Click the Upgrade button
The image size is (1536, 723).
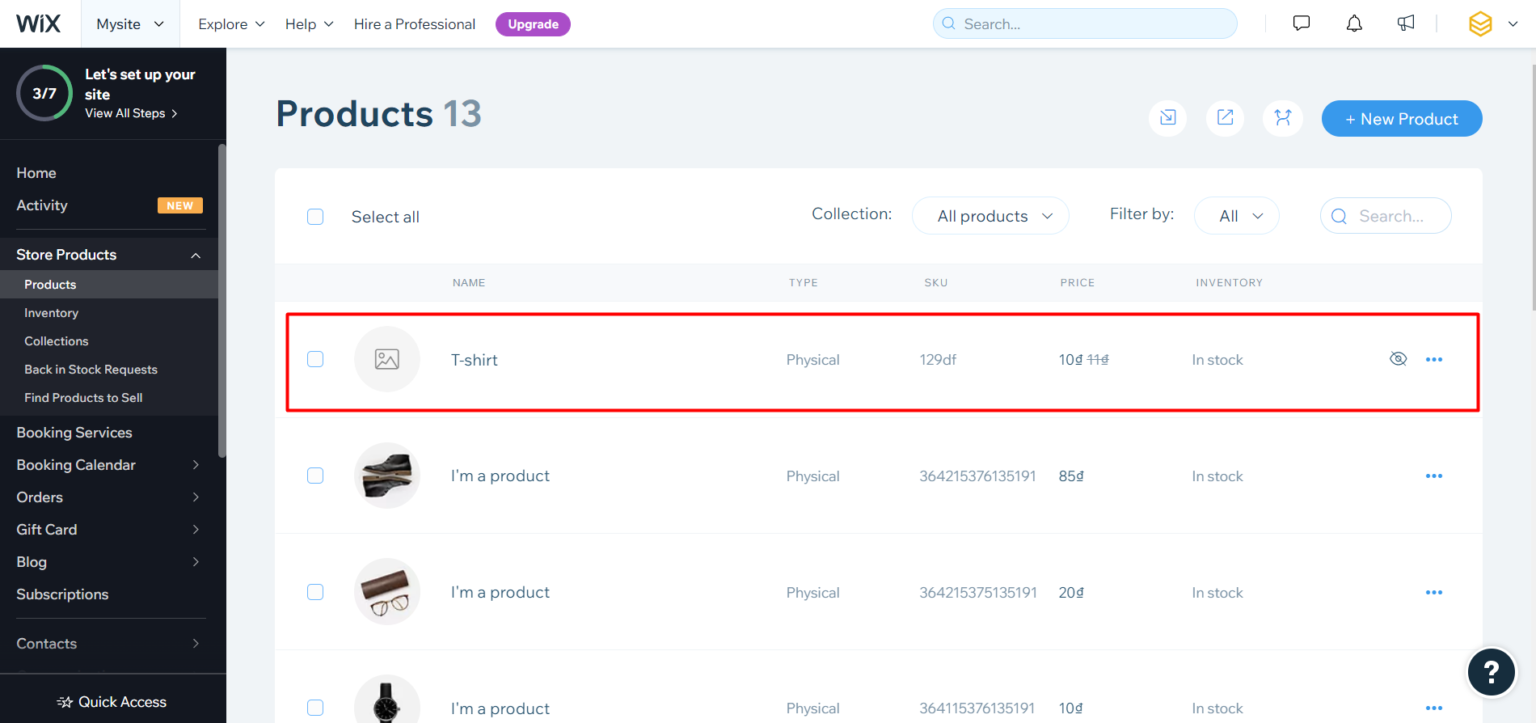point(533,23)
